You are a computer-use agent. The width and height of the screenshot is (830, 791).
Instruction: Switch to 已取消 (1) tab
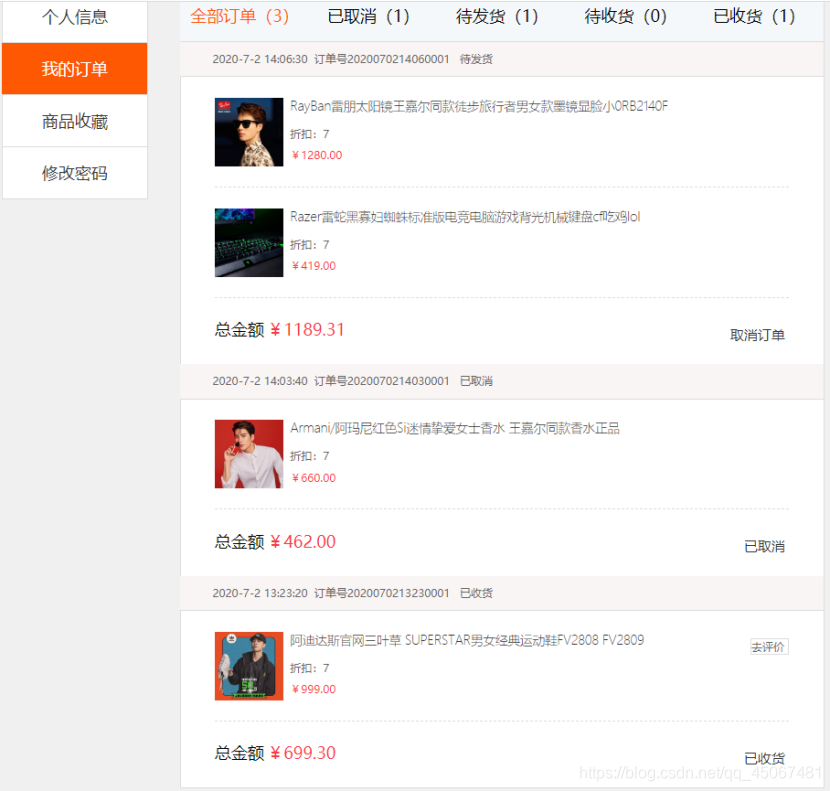(x=368, y=17)
